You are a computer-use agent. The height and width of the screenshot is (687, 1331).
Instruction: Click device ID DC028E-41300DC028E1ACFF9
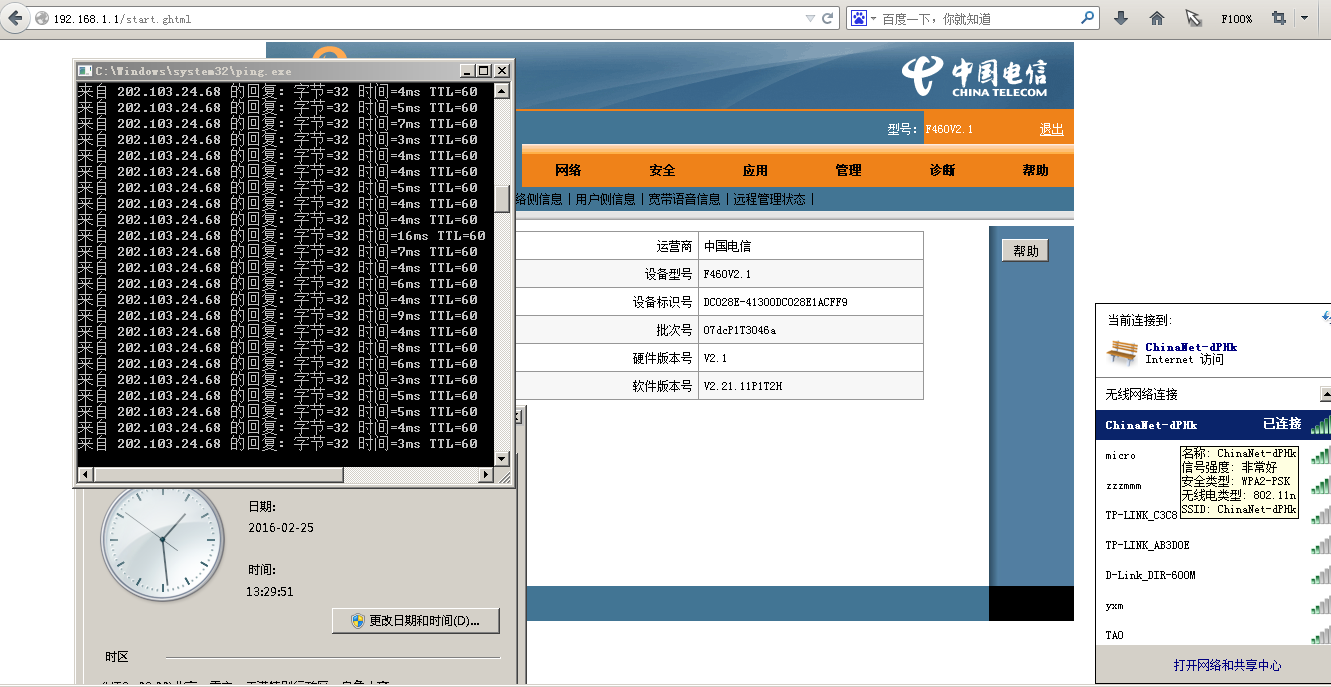coord(775,302)
